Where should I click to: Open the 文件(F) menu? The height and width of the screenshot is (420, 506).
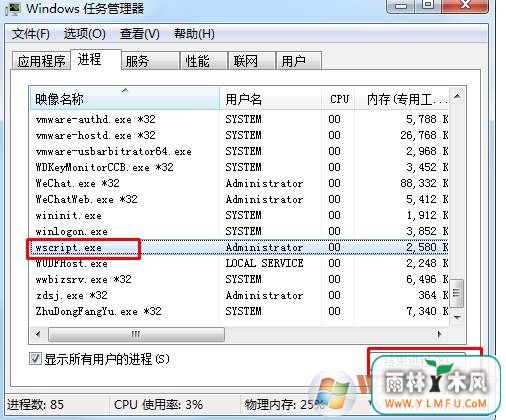31,34
